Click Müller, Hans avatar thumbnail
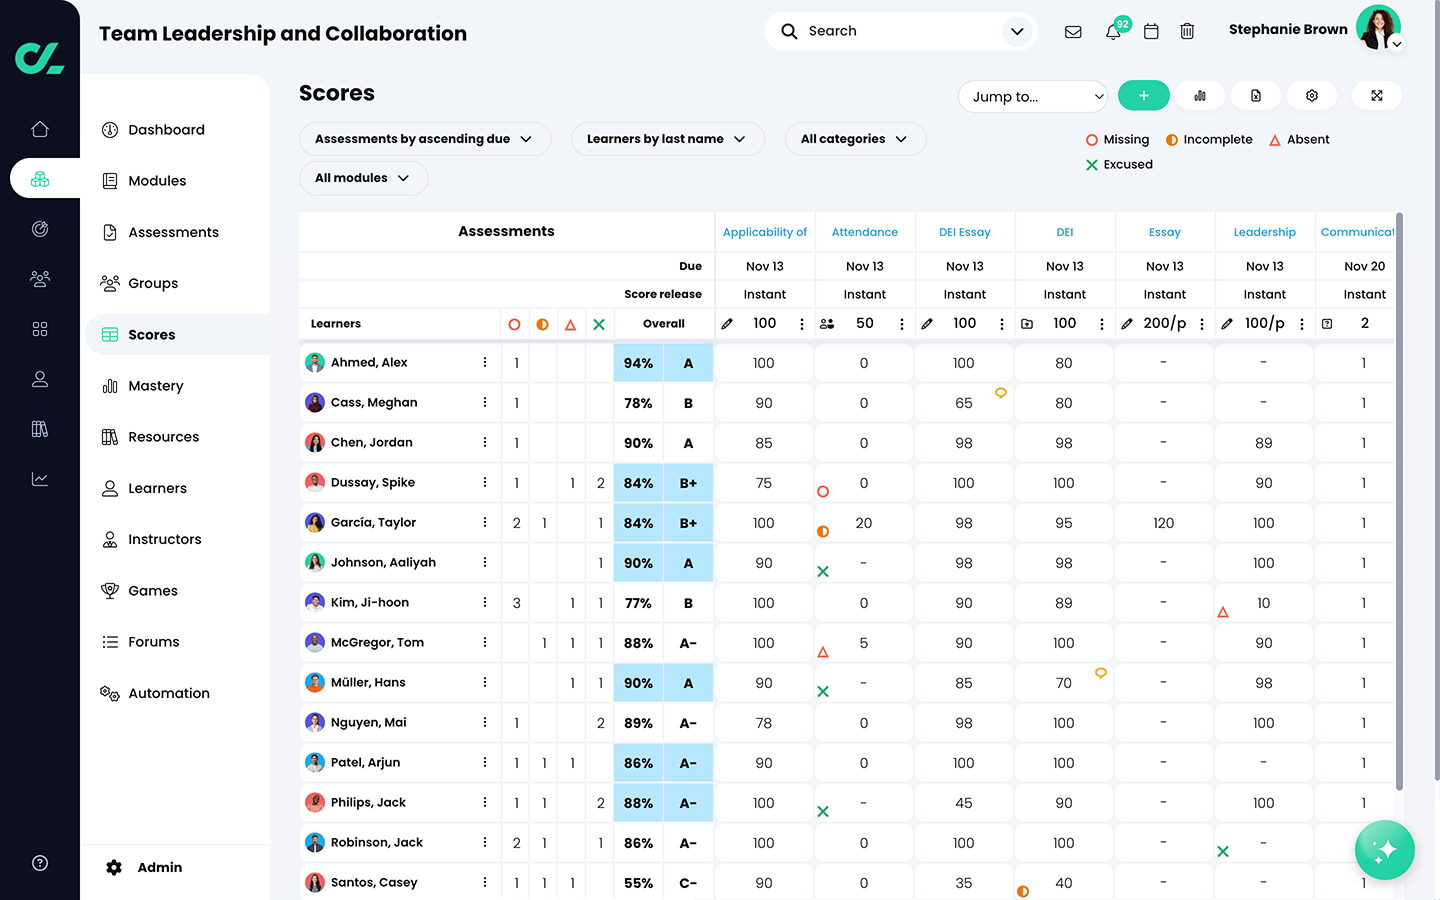1440x900 pixels. pos(315,682)
